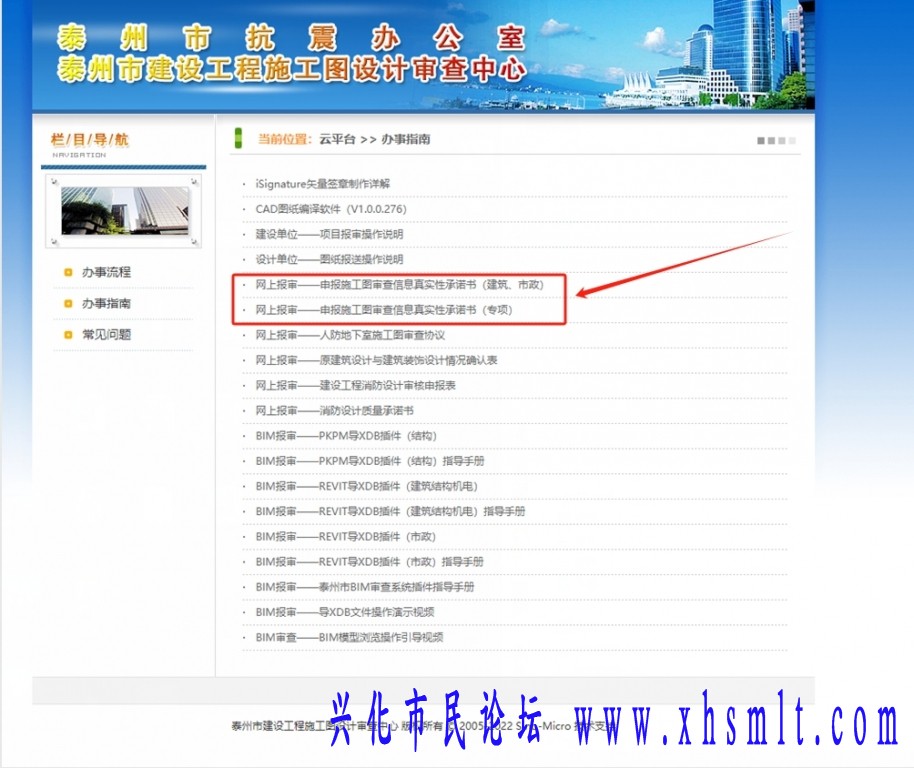Viewport: 914px width, 768px height.
Task: Open CAD图纸编译软件 (V1.0.0.276) link
Action: point(331,209)
